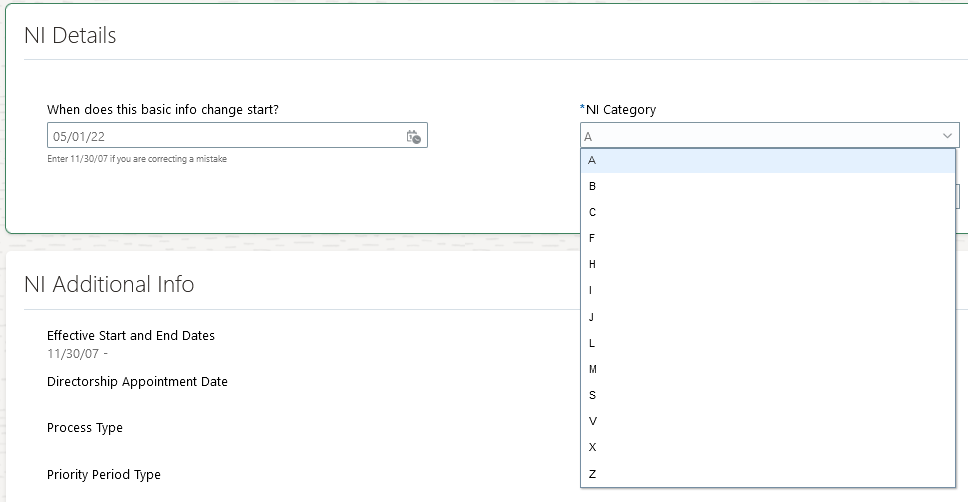Click the NI Additional Info heading

click(109, 285)
